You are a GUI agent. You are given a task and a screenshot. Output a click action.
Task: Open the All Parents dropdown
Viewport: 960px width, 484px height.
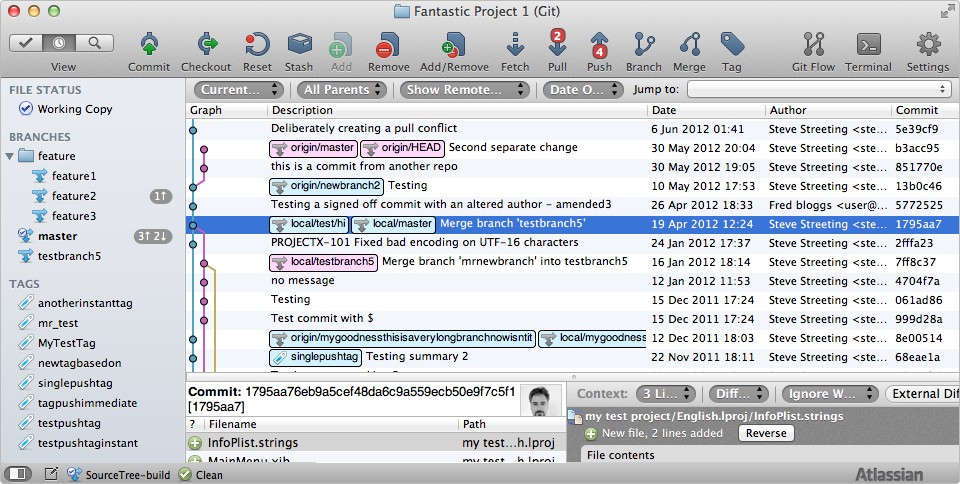pyautogui.click(x=342, y=89)
